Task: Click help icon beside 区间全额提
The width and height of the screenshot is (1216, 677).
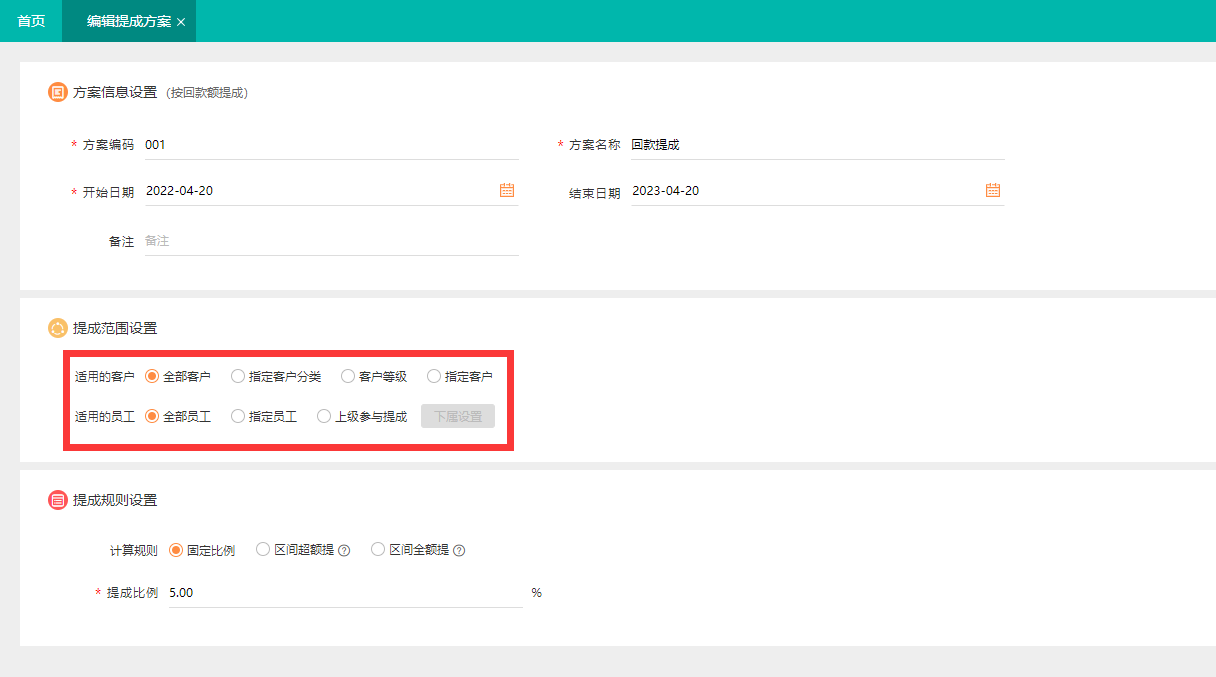Action: [x=460, y=550]
